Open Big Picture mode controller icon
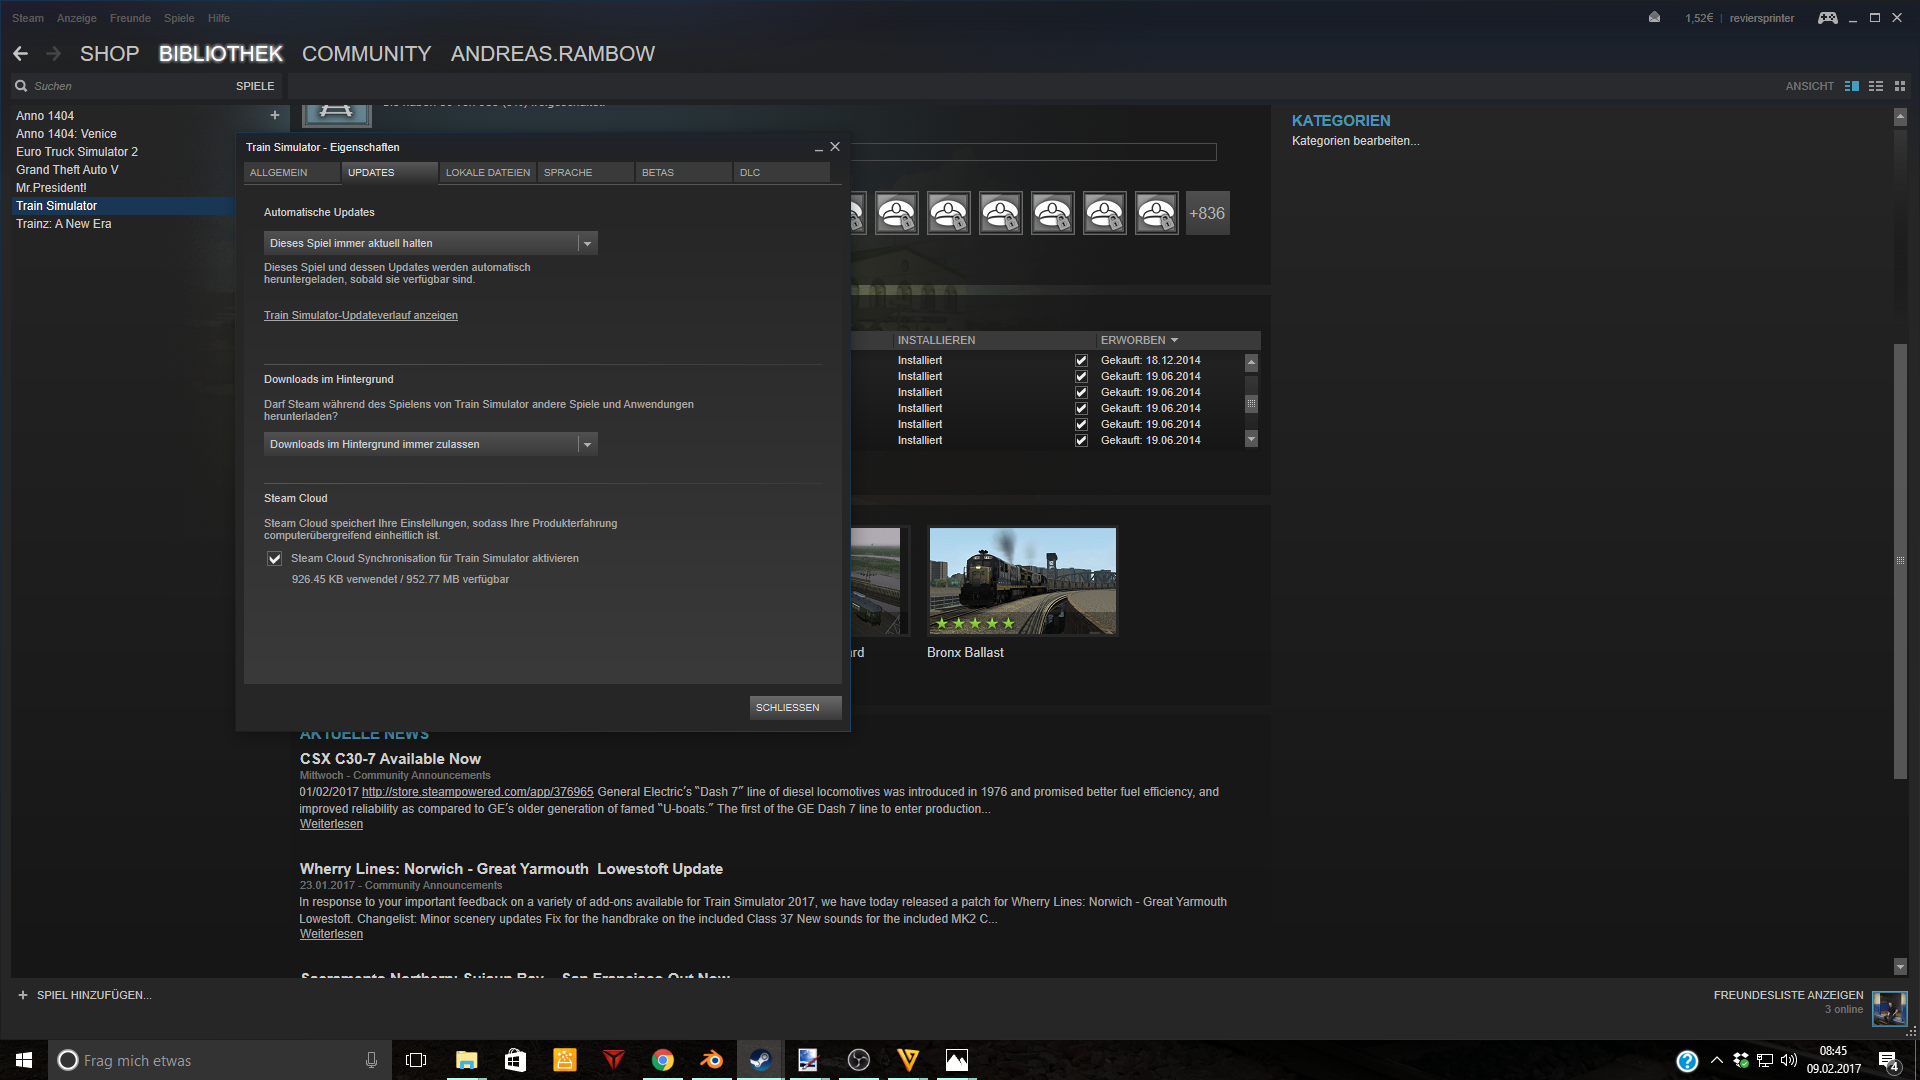 coord(1827,18)
